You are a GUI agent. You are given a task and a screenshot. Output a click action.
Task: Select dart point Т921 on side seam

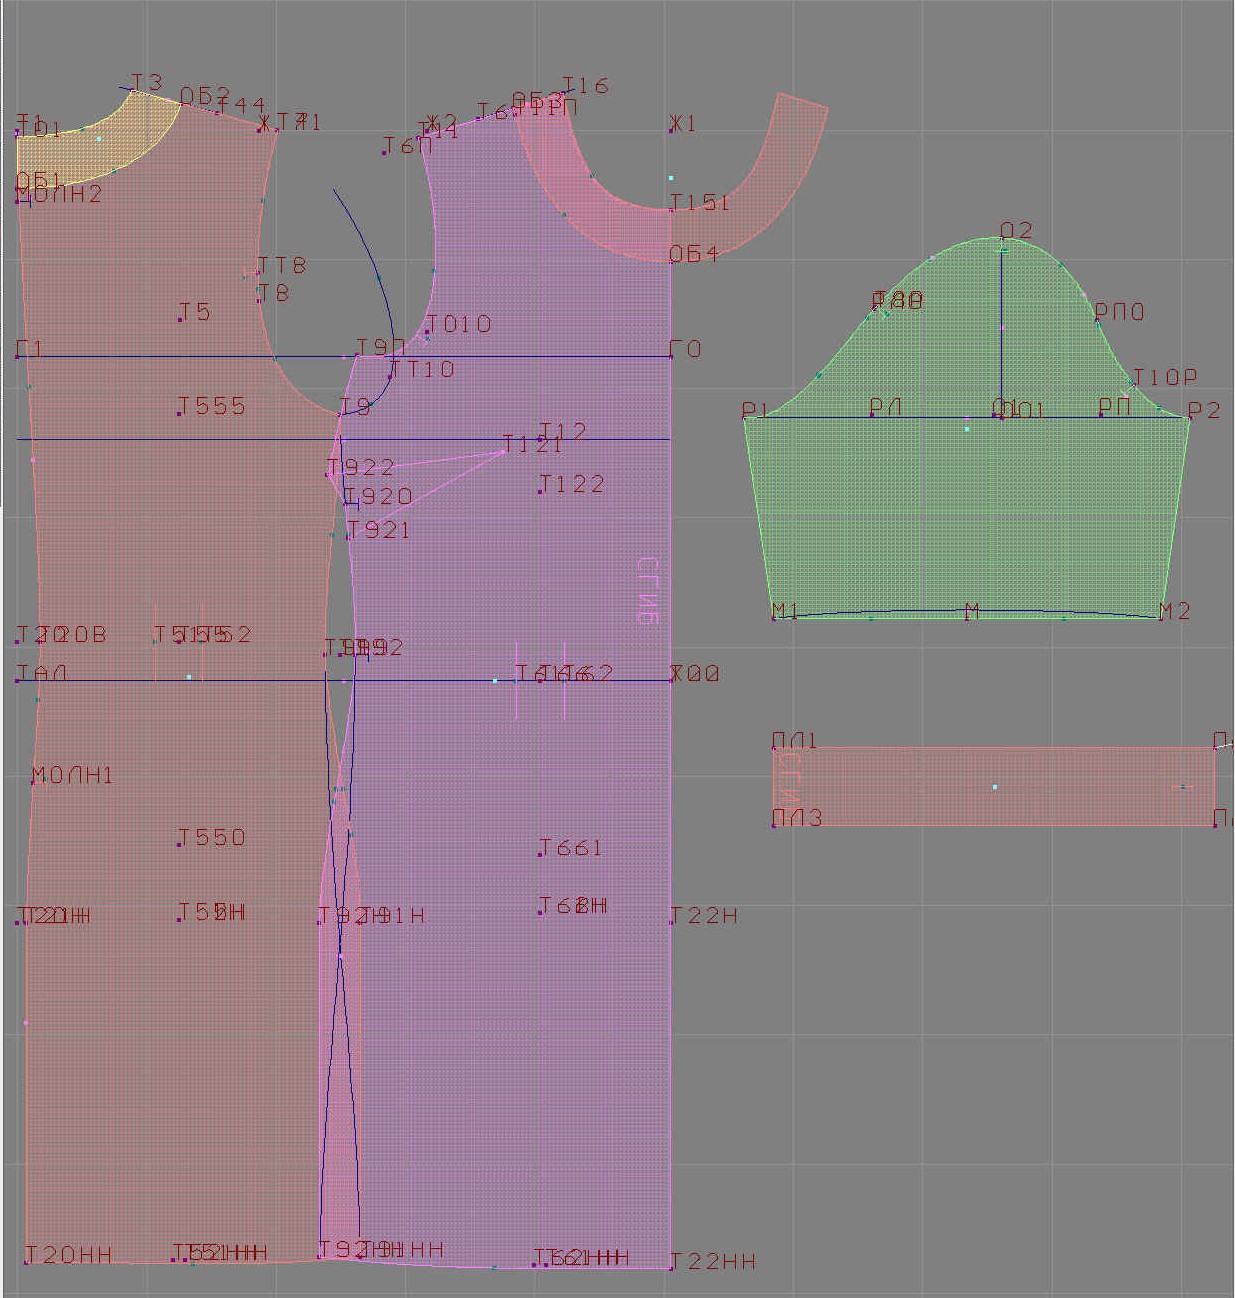[x=349, y=536]
